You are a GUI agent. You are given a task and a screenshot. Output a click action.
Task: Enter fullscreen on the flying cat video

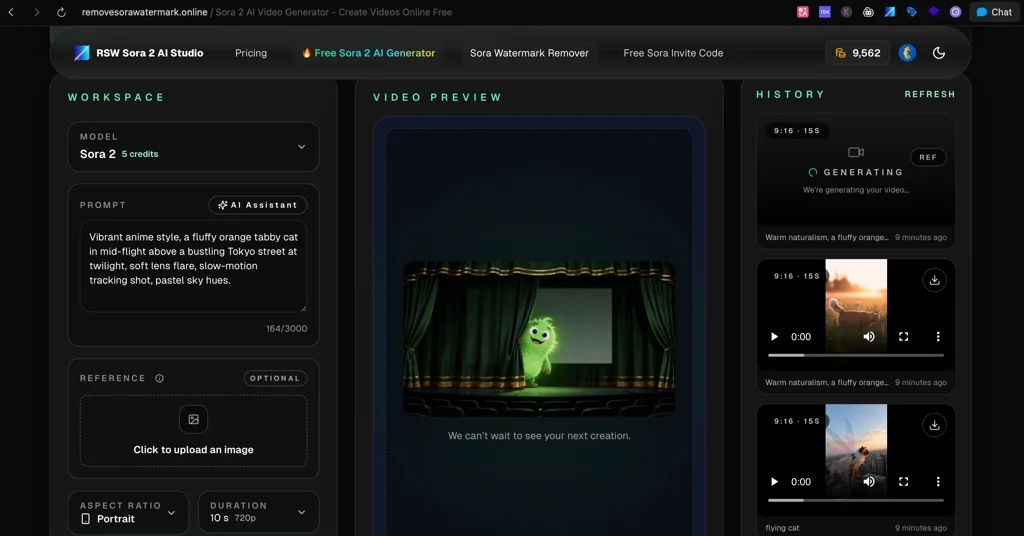click(x=904, y=482)
